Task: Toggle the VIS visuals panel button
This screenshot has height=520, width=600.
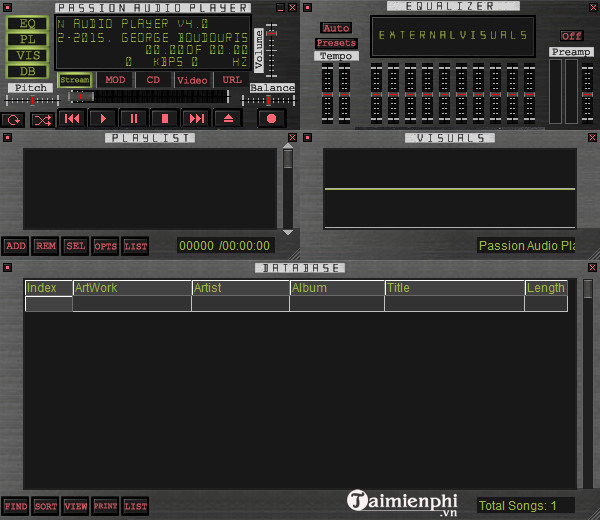Action: coord(28,55)
